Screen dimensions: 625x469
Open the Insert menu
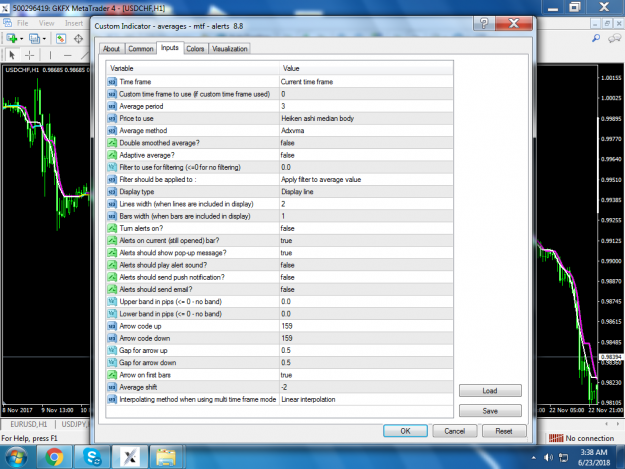tap(74, 23)
